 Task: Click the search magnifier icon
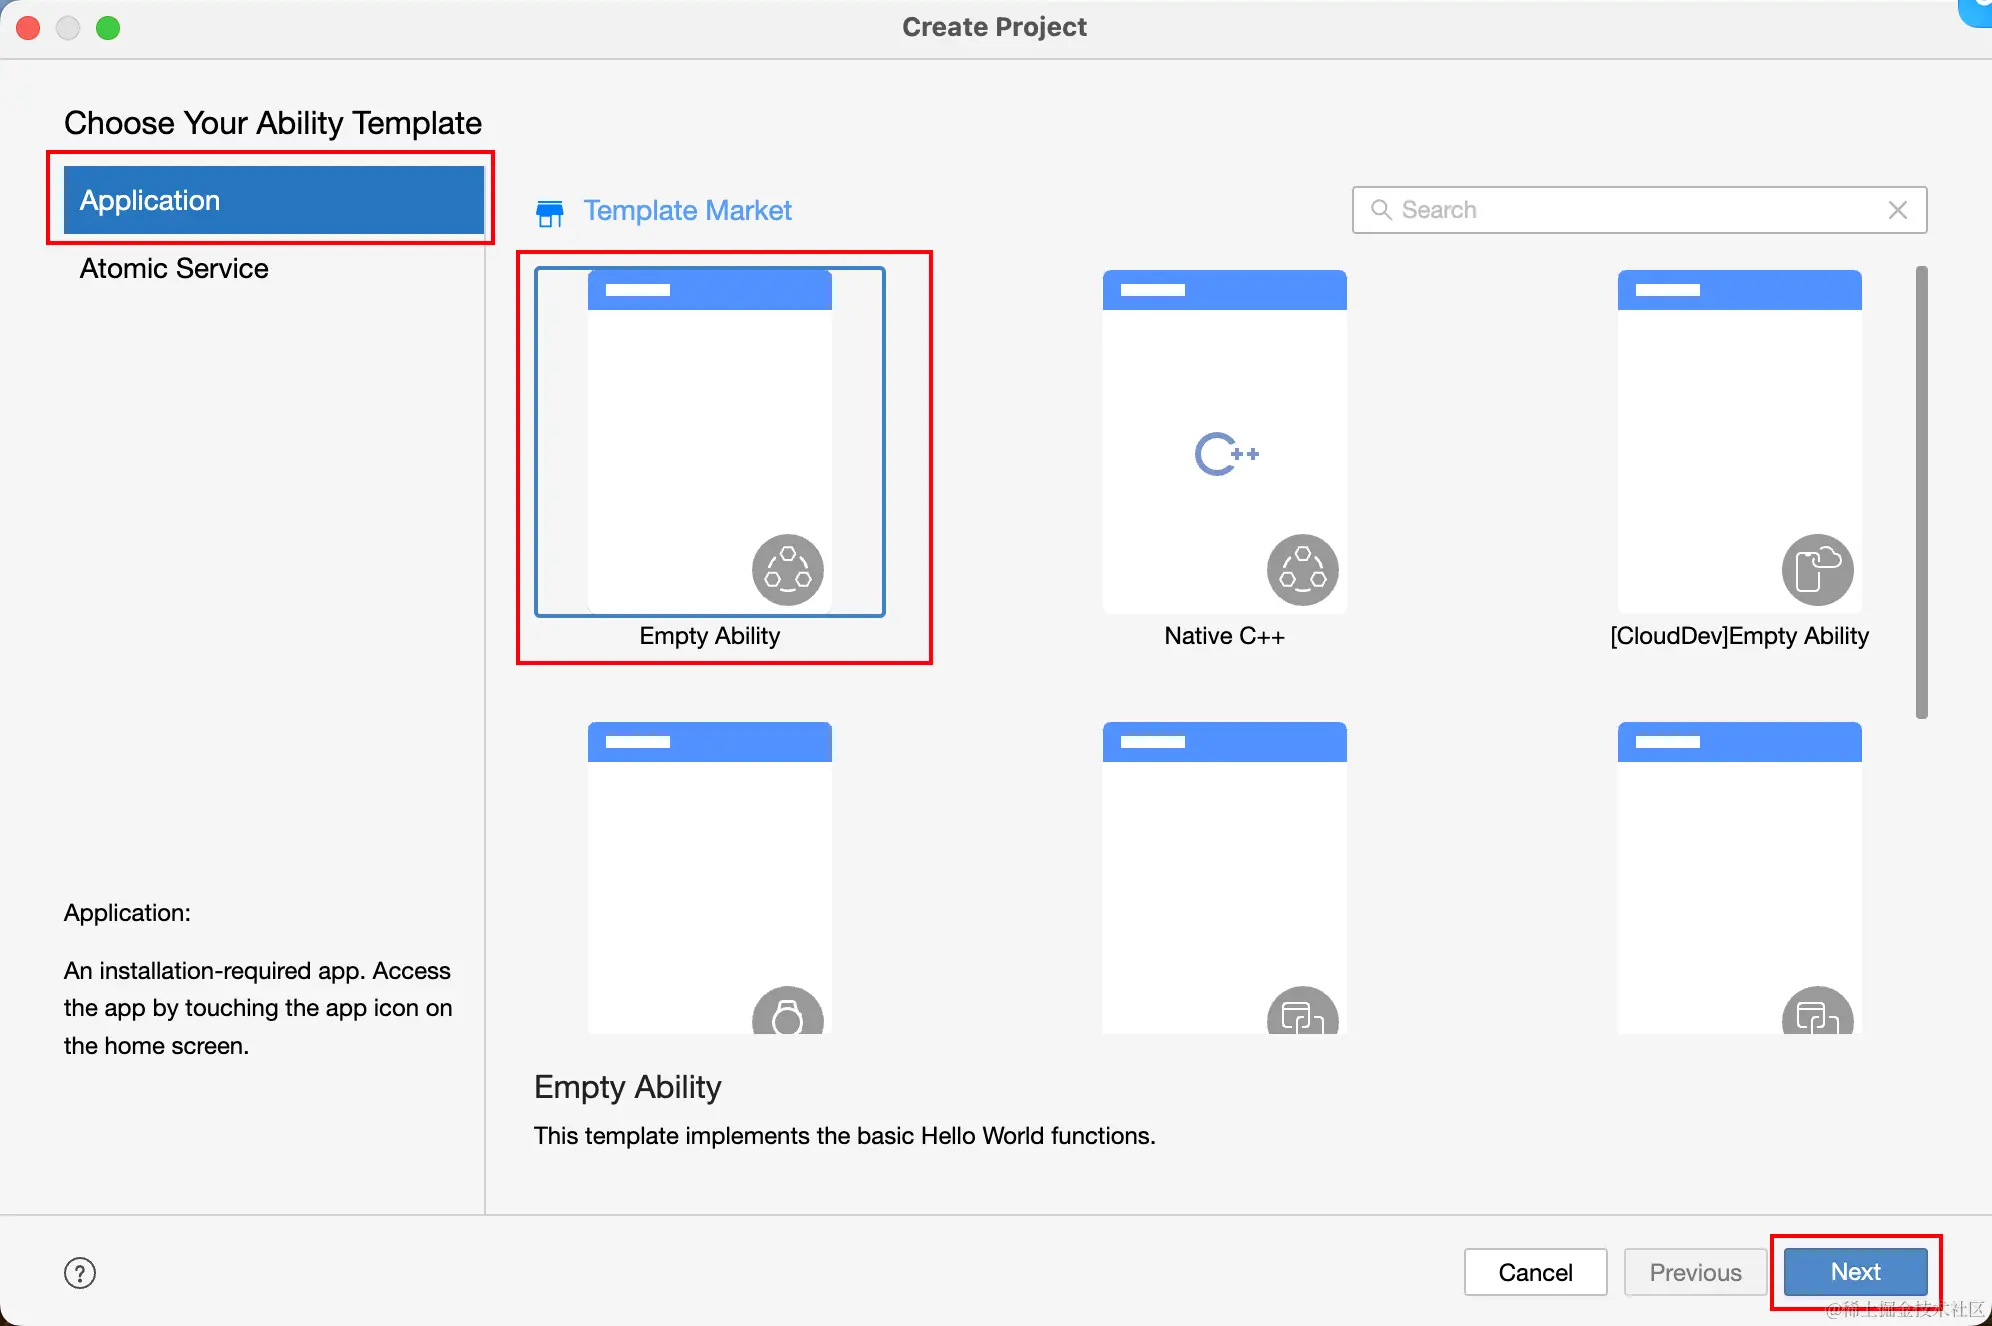[x=1381, y=210]
